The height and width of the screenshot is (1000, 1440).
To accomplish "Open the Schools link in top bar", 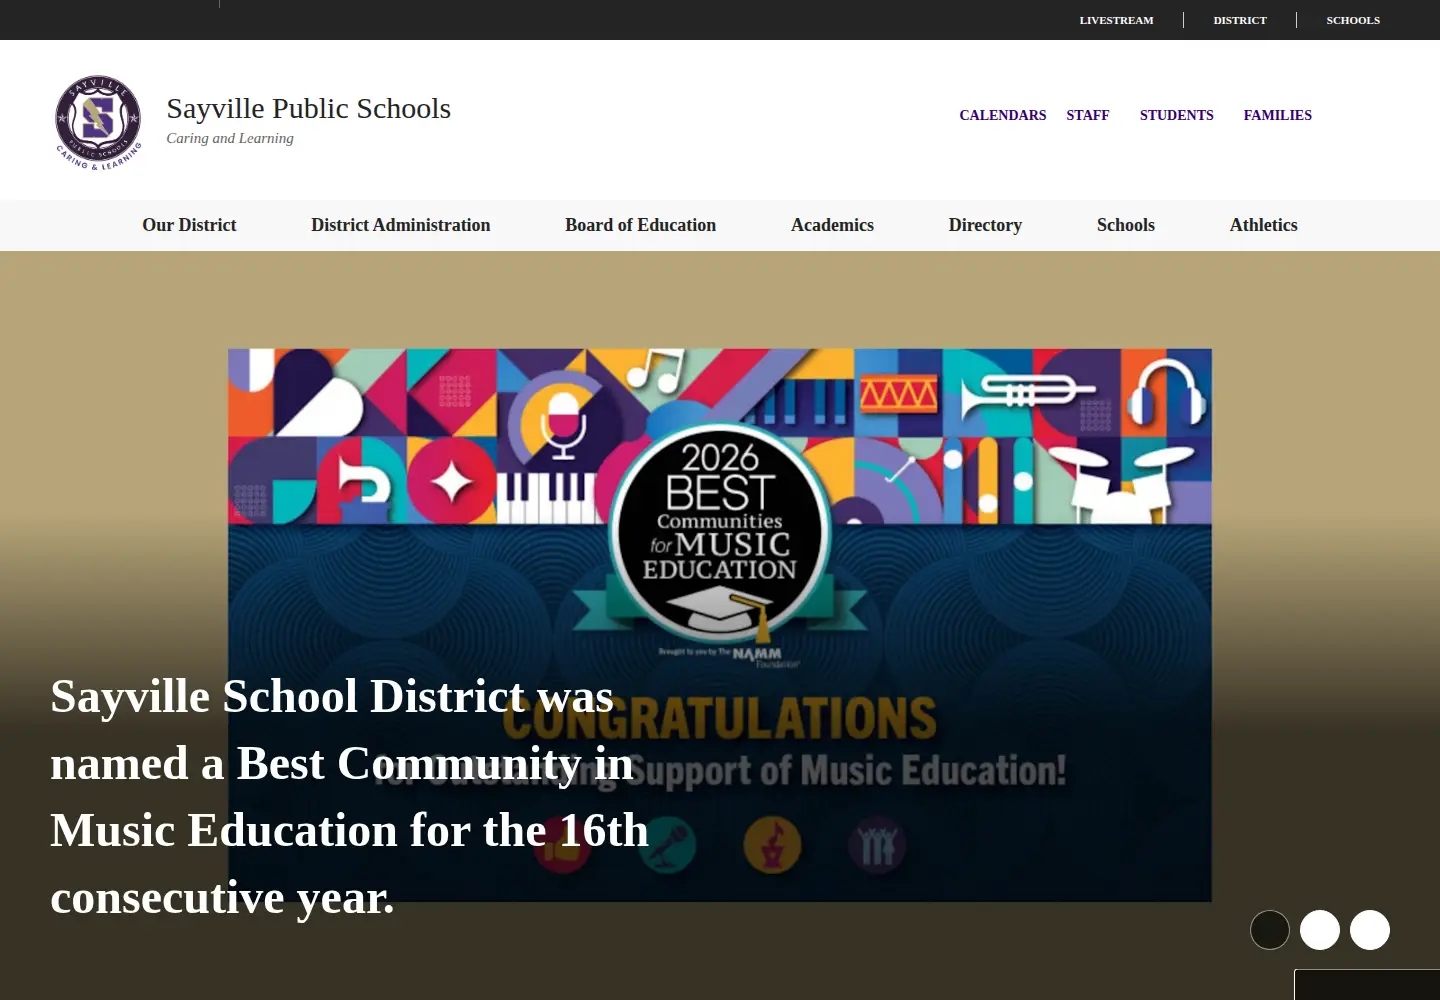I will coord(1353,20).
